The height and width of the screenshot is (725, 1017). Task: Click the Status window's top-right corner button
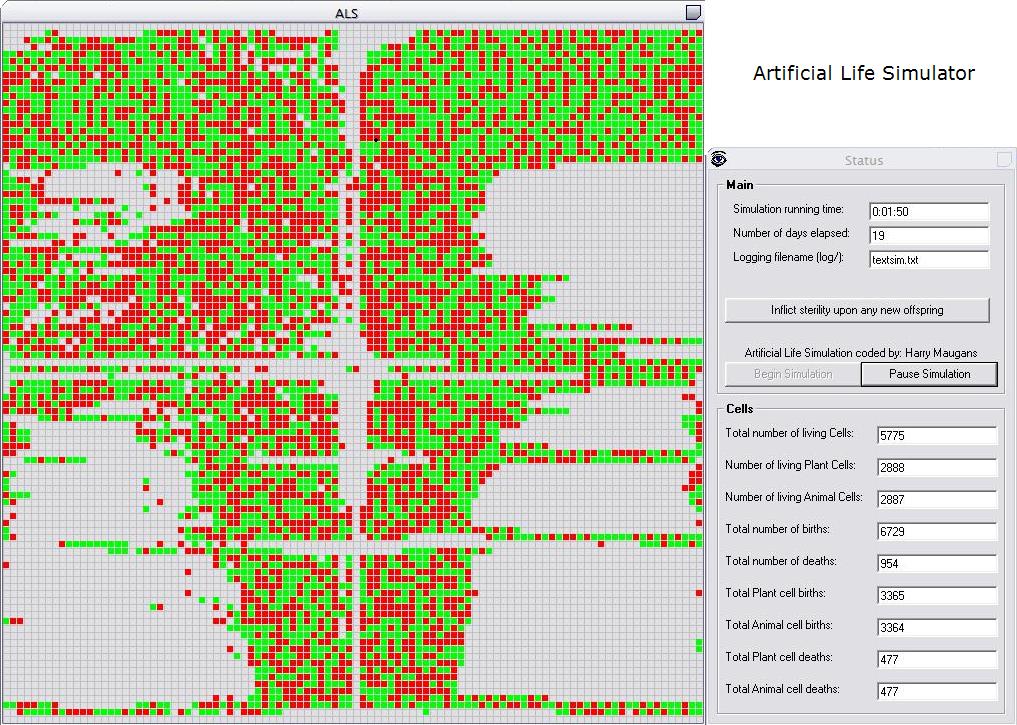coord(1004,159)
